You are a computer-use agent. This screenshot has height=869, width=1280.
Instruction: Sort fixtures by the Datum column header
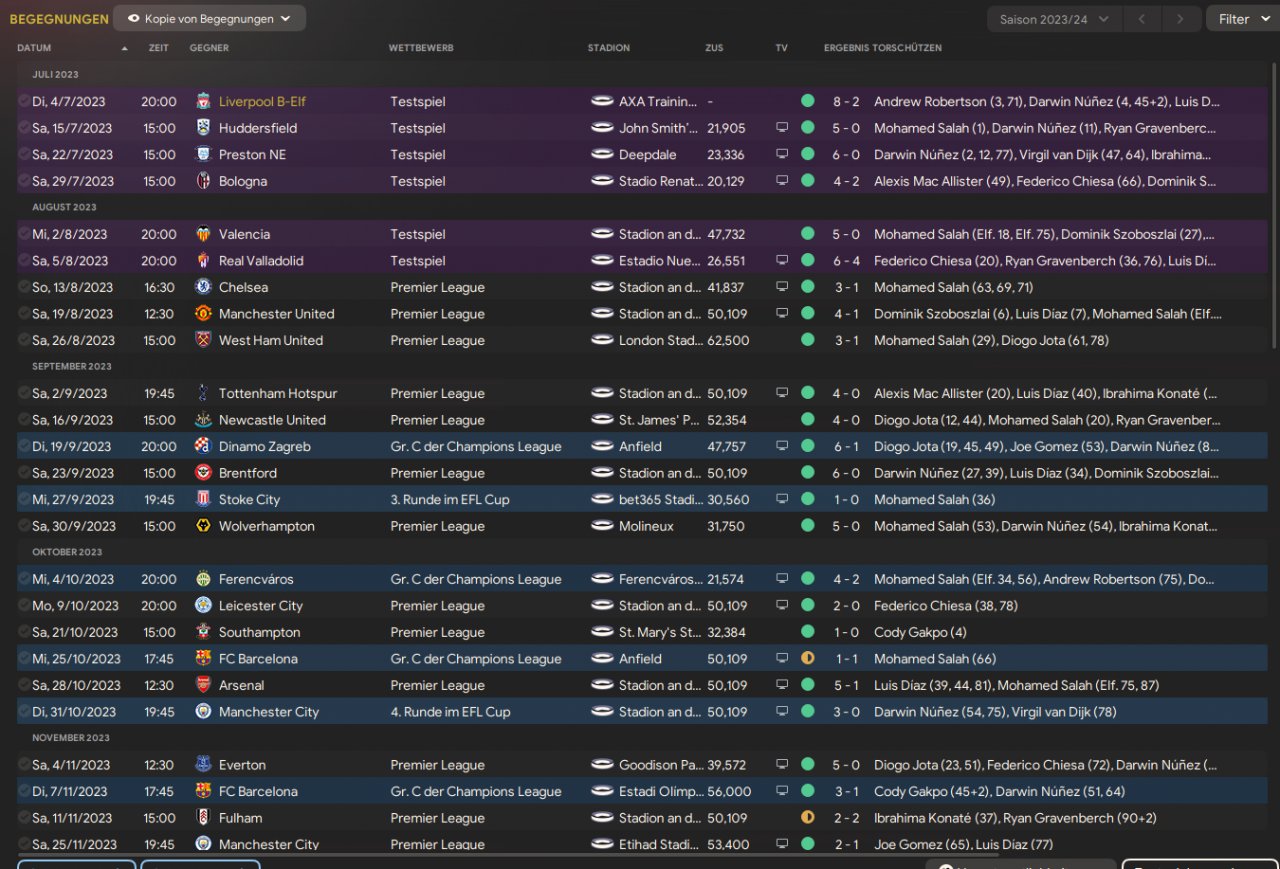point(34,48)
